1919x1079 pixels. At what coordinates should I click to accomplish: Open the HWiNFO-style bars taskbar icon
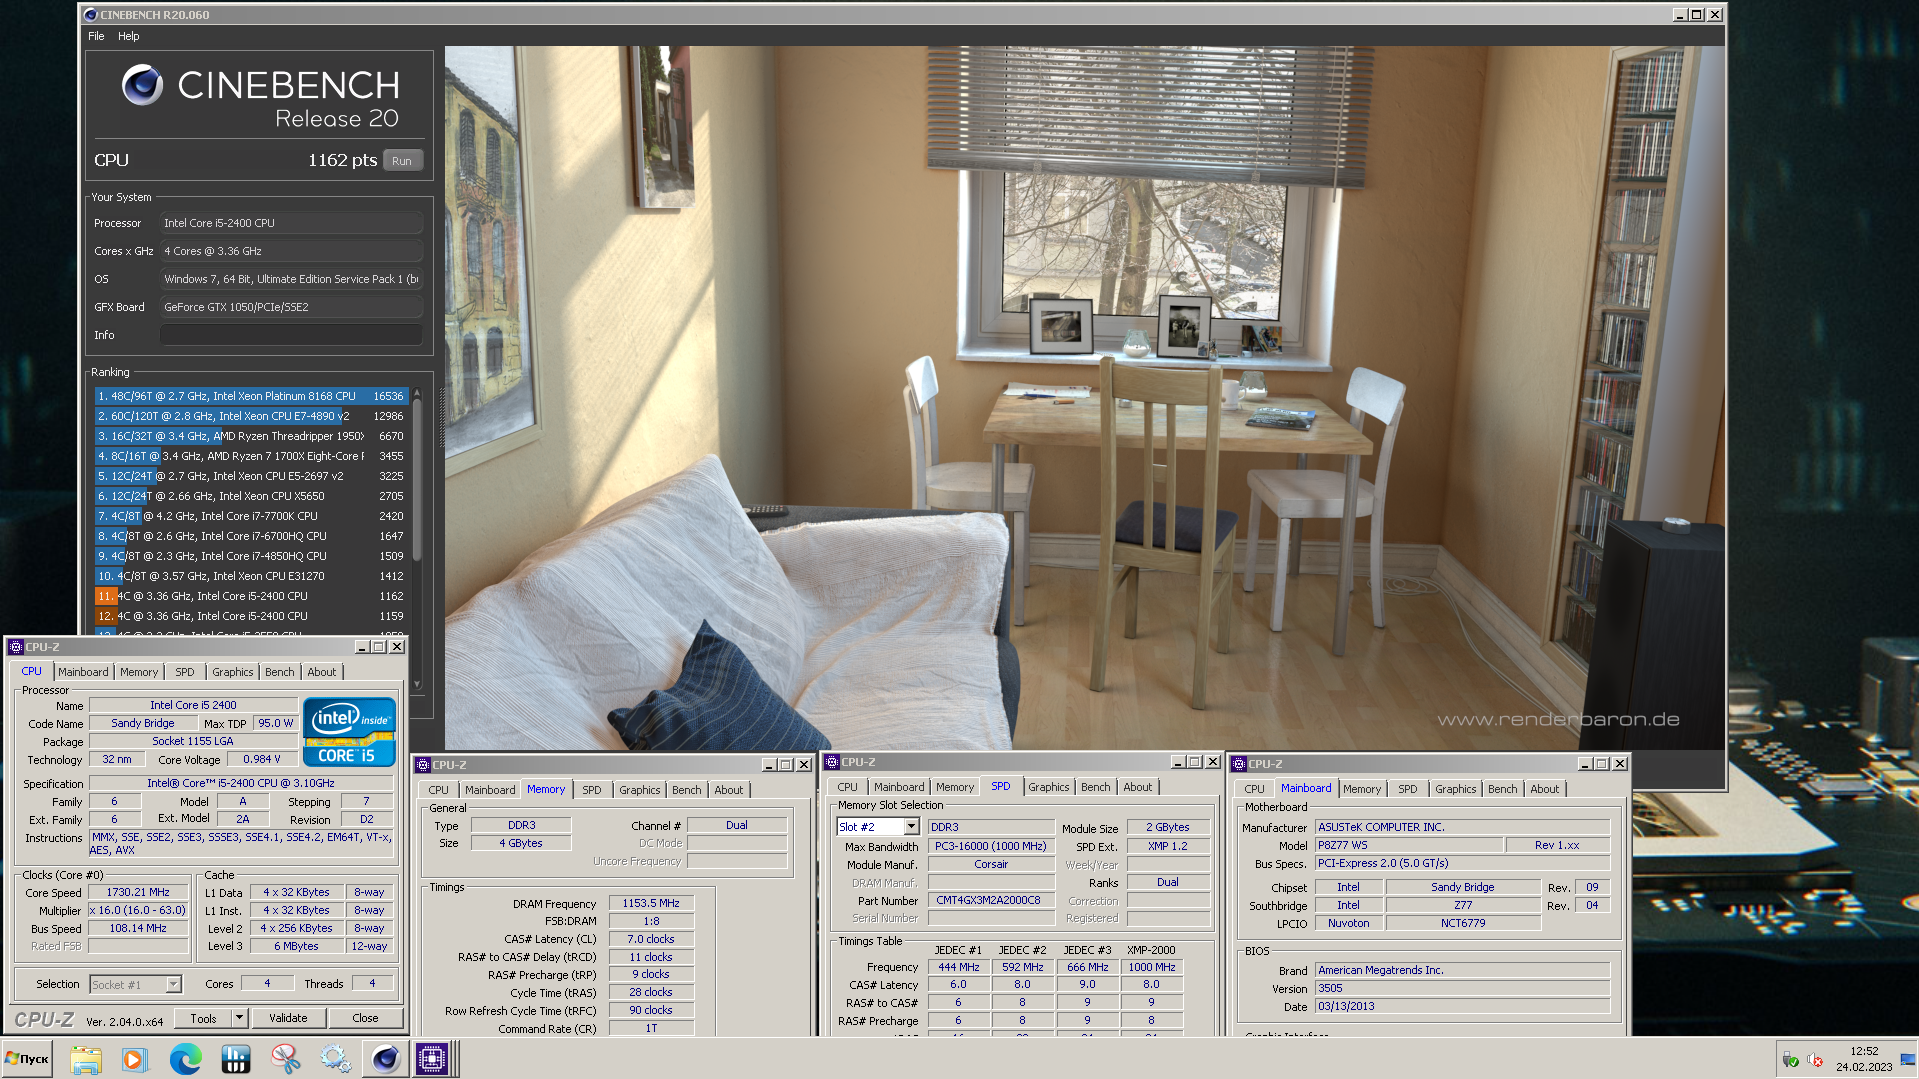pos(236,1059)
